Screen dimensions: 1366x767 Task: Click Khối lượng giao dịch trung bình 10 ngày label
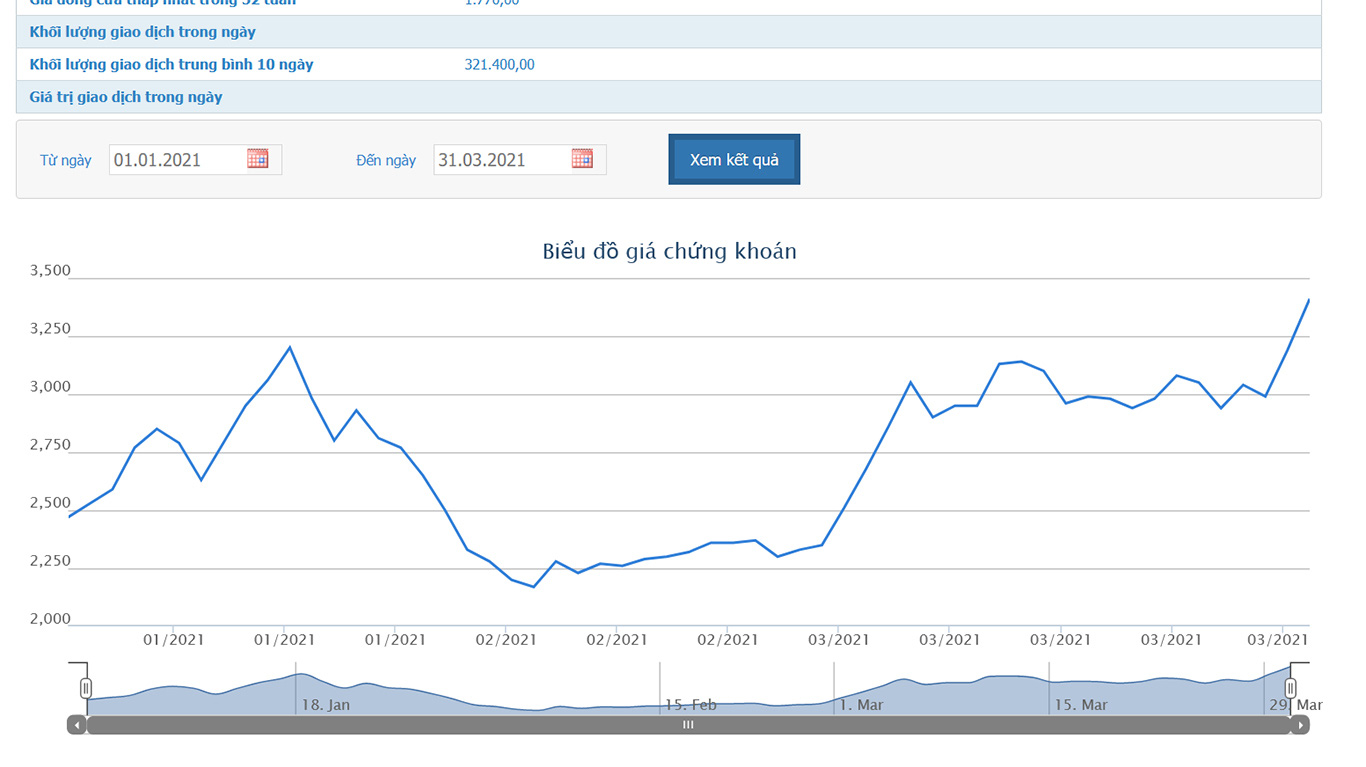[172, 65]
